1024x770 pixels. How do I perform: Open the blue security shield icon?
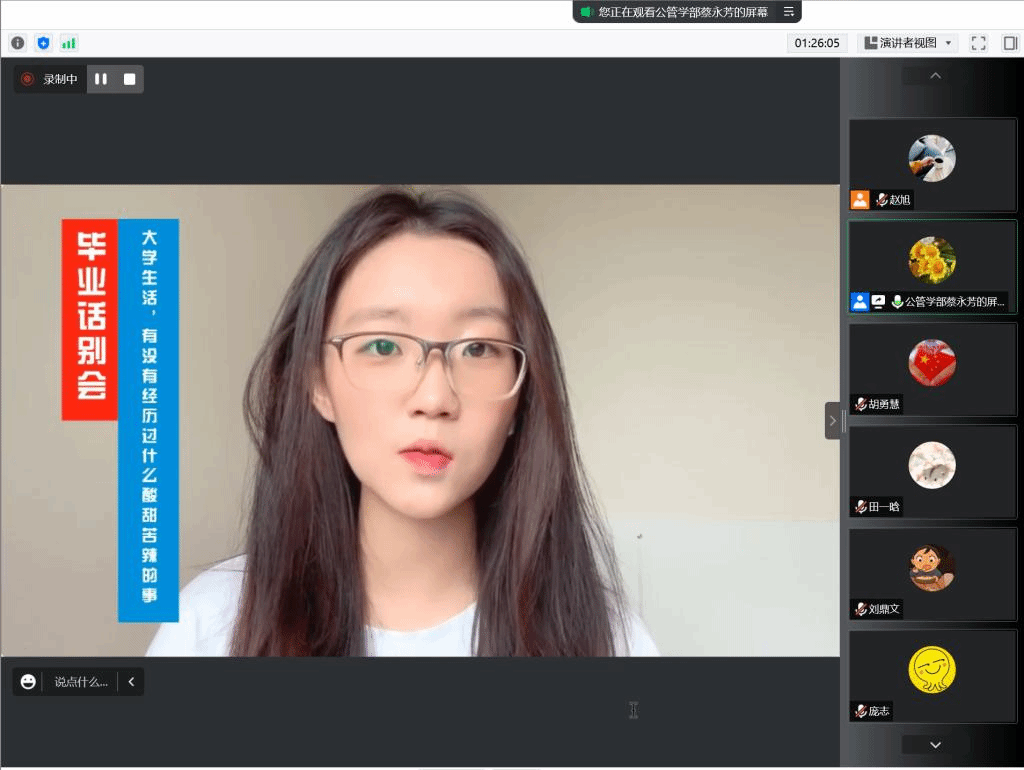pyautogui.click(x=43, y=43)
